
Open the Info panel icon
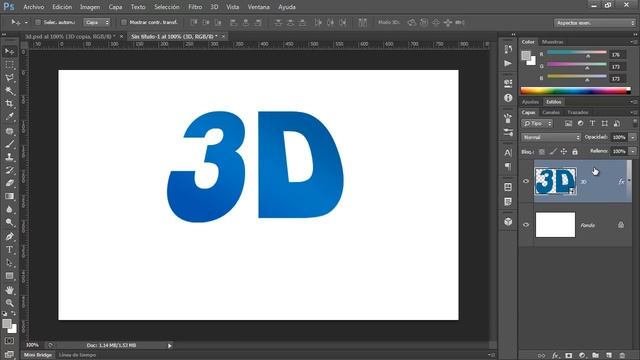508,98
